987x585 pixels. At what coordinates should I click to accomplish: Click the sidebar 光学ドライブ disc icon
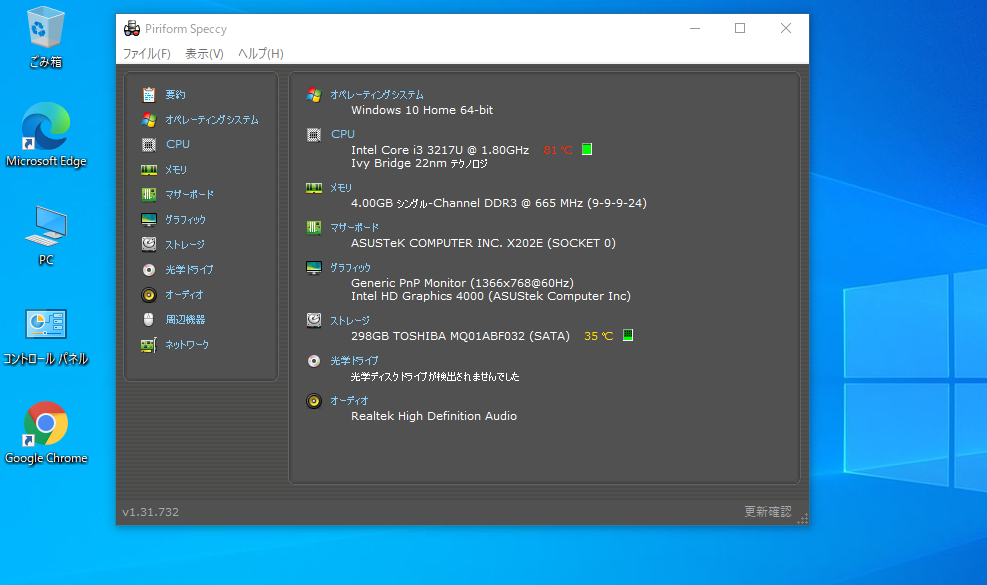click(x=149, y=270)
